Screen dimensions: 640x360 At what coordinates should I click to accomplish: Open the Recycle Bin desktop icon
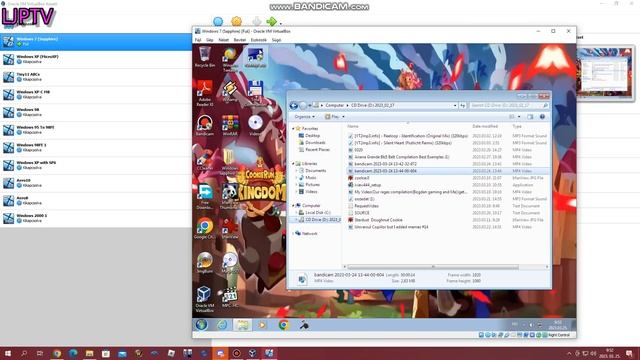click(204, 57)
